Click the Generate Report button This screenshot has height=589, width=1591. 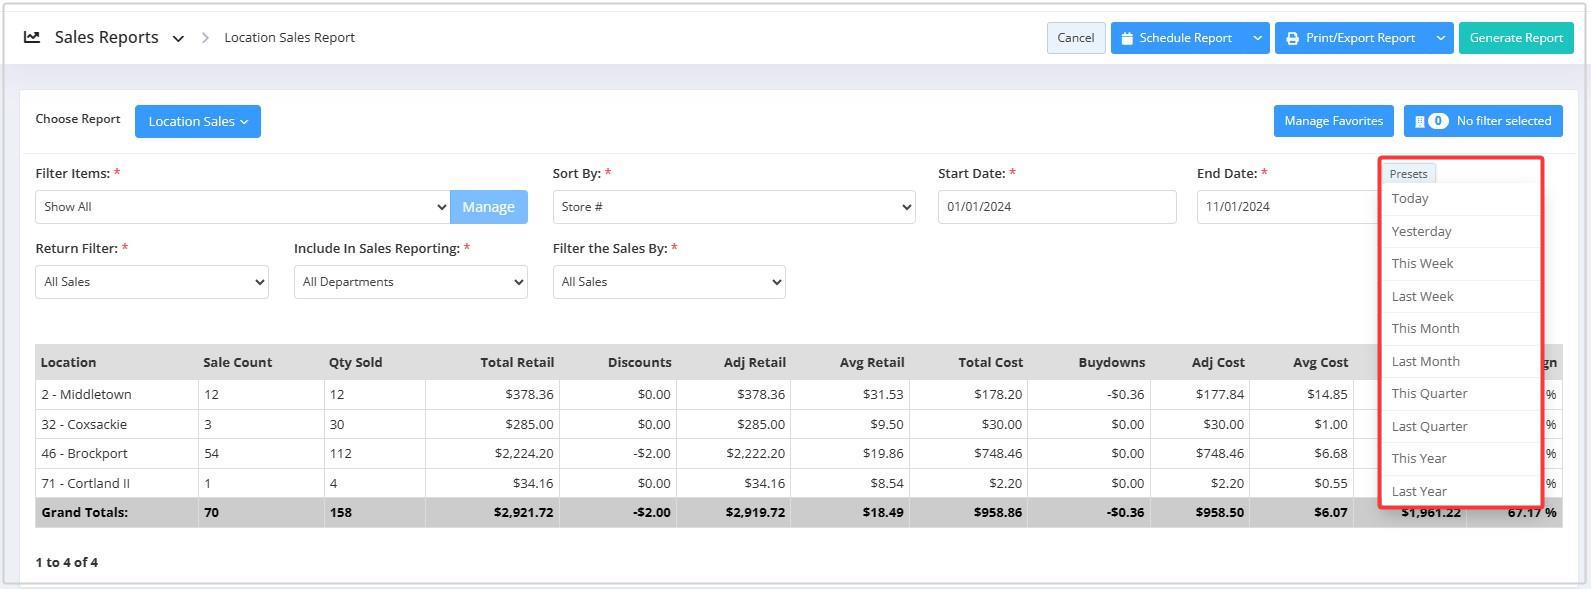coord(1516,38)
